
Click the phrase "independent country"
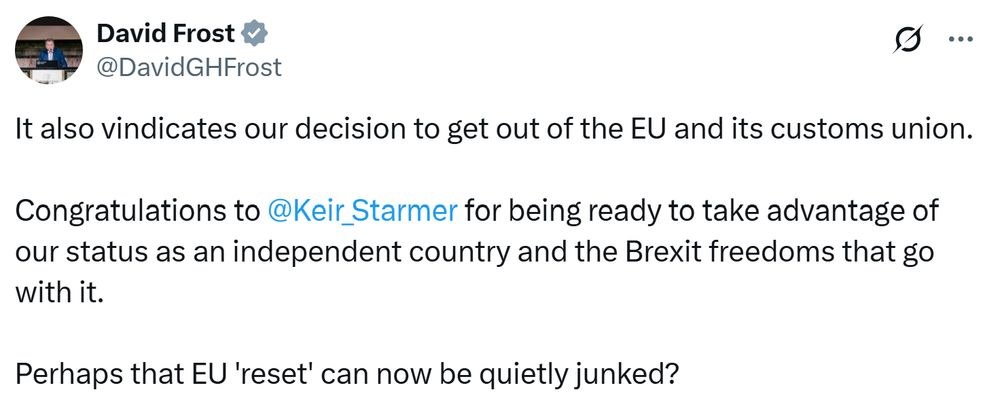[372, 253]
